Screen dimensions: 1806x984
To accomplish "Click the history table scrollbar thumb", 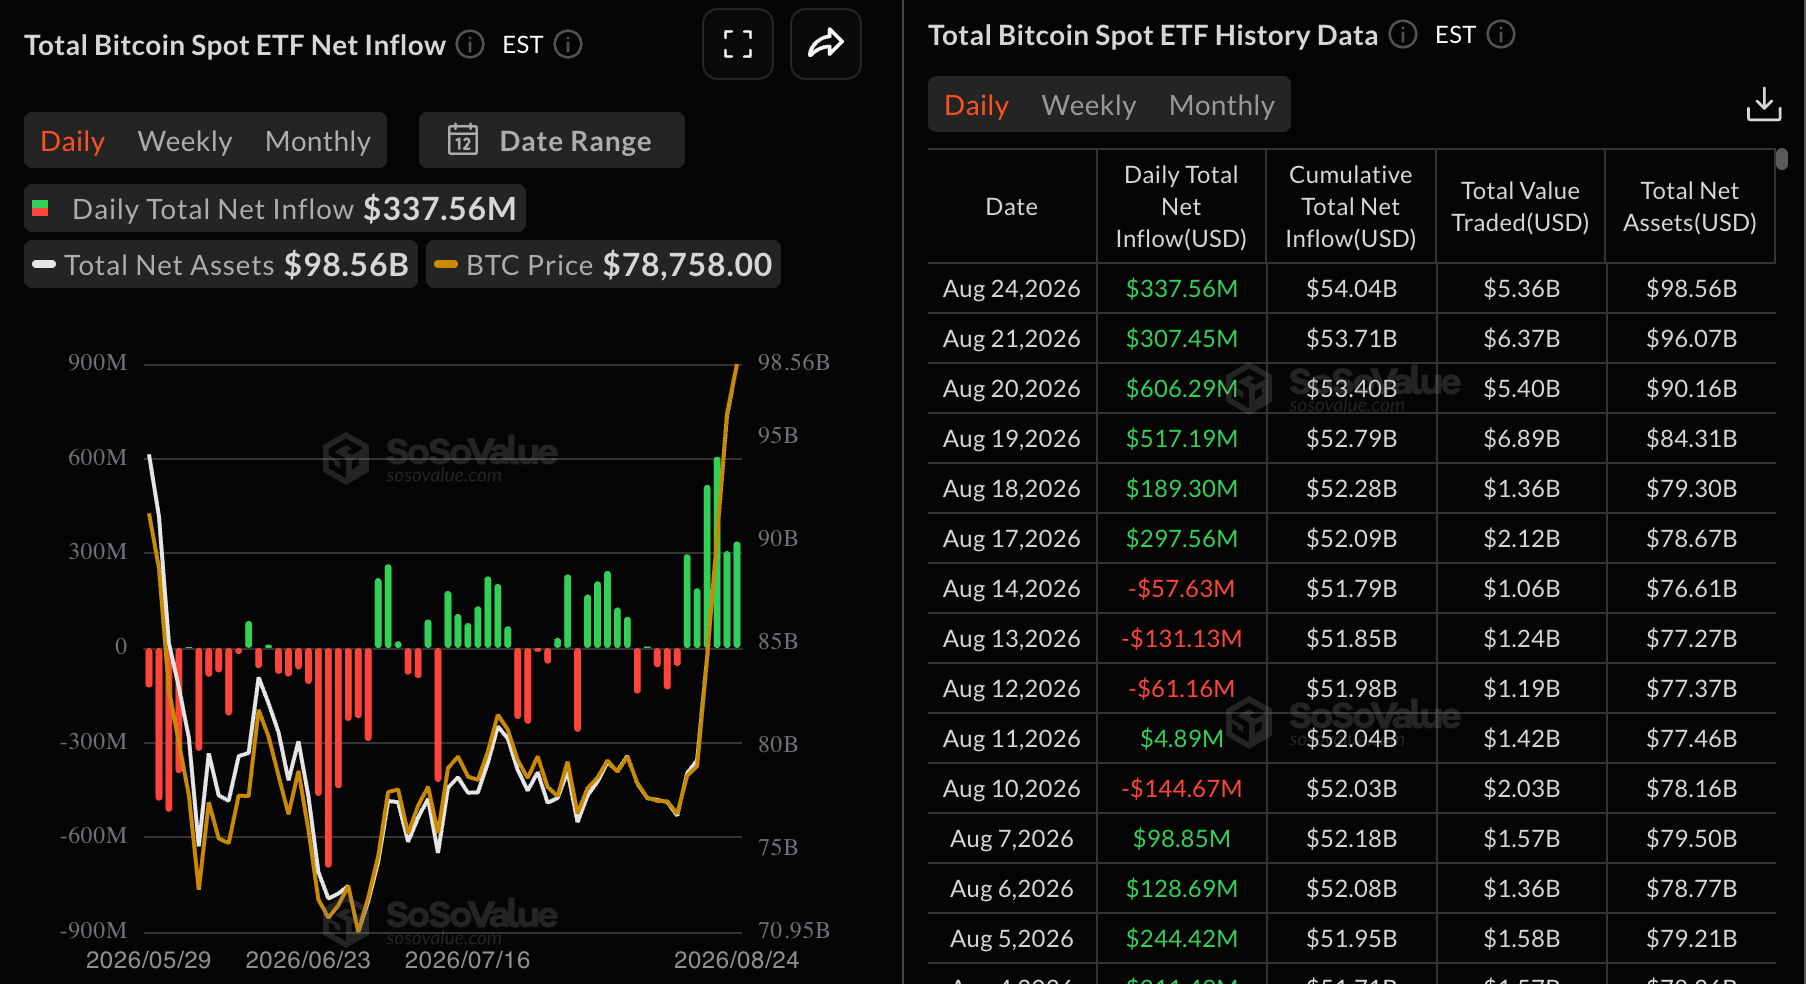I will point(1782,159).
